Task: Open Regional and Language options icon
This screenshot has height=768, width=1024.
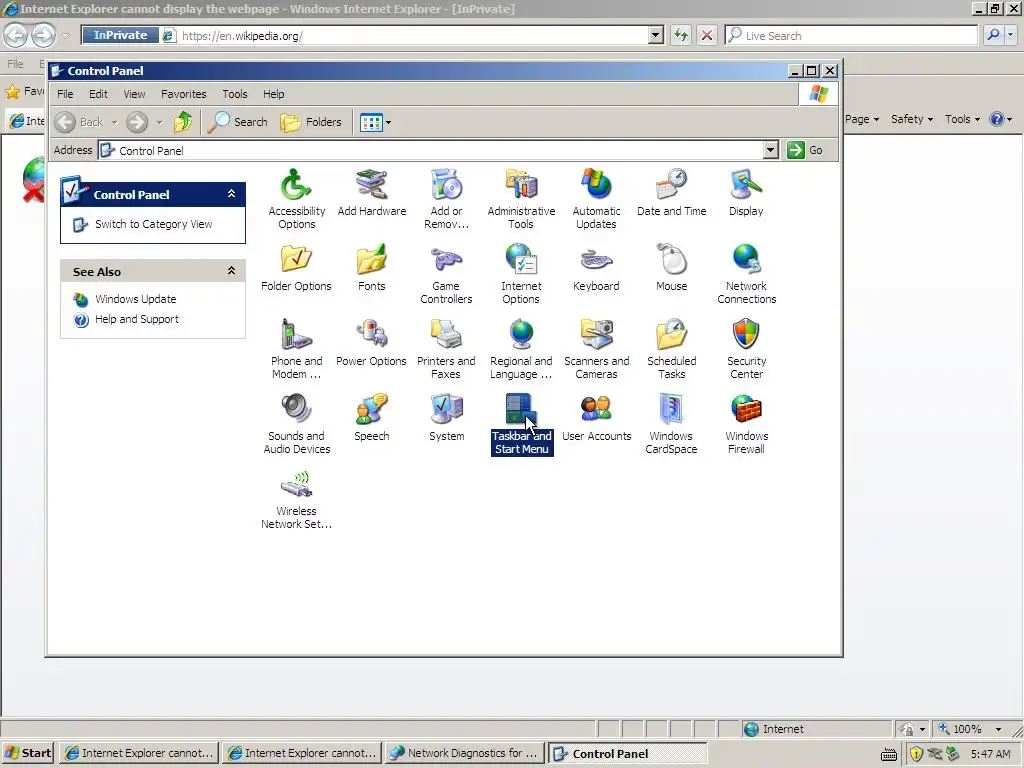Action: 521,349
